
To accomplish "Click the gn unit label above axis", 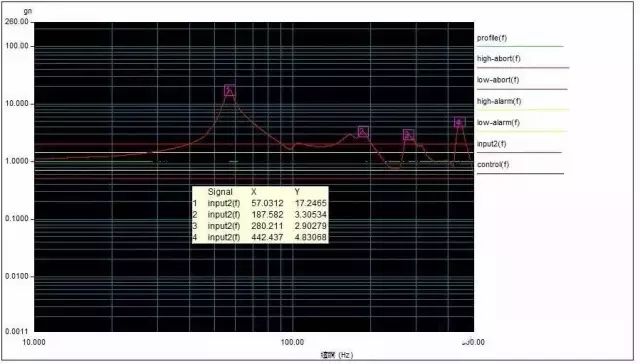I will pos(28,11).
